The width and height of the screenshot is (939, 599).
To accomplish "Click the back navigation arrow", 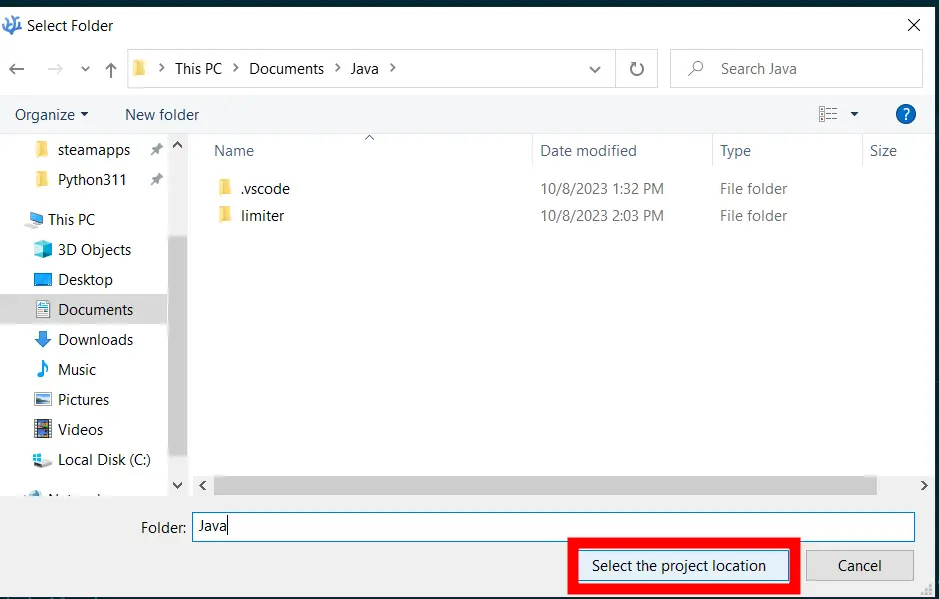I will 17,69.
